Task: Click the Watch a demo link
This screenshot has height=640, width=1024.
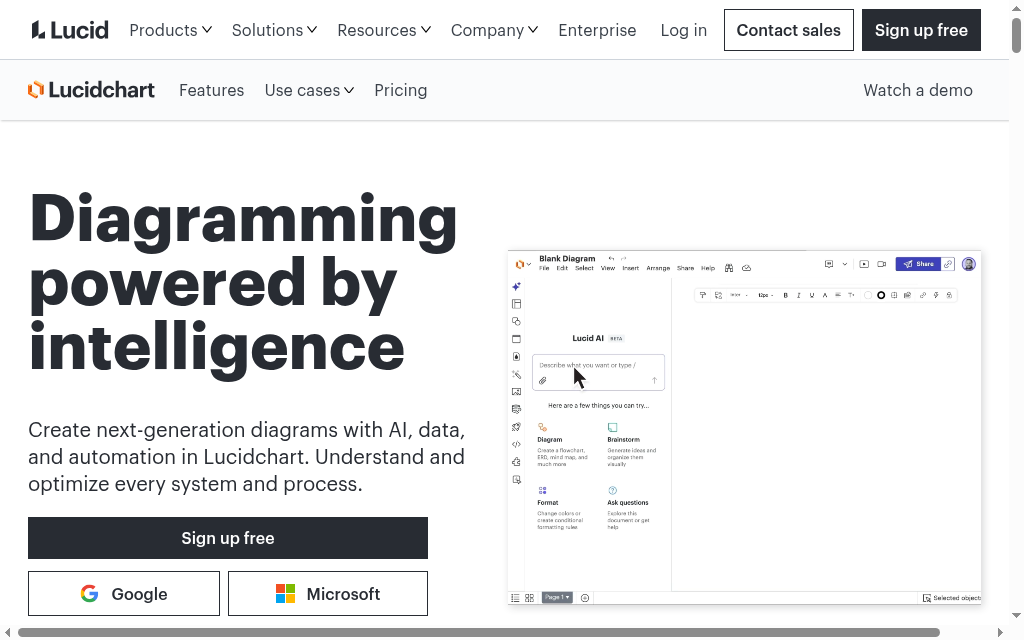Action: pos(918,90)
